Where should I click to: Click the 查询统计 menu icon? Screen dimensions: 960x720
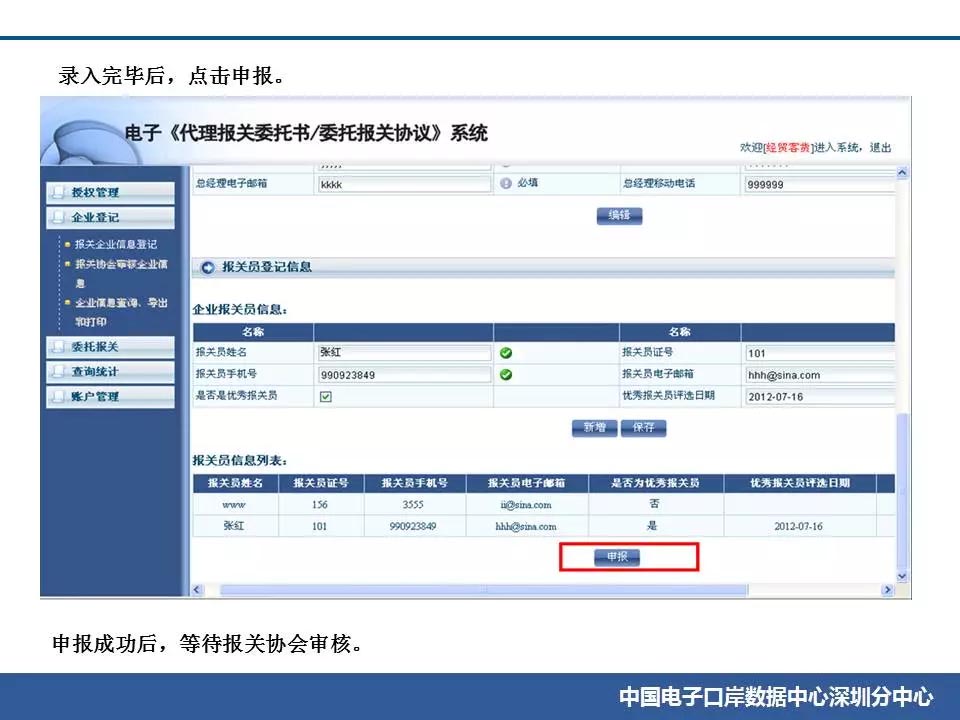tap(58, 372)
